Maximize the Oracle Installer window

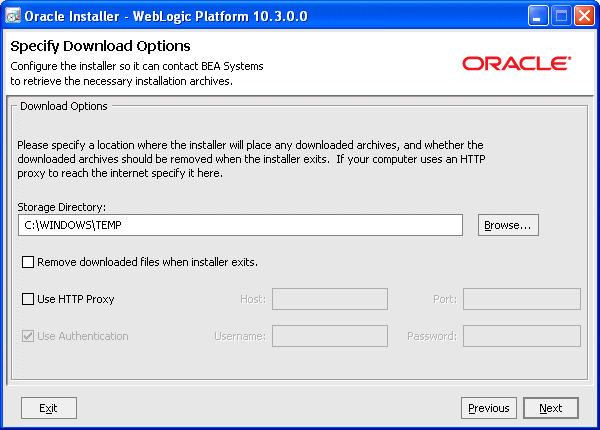pos(561,16)
